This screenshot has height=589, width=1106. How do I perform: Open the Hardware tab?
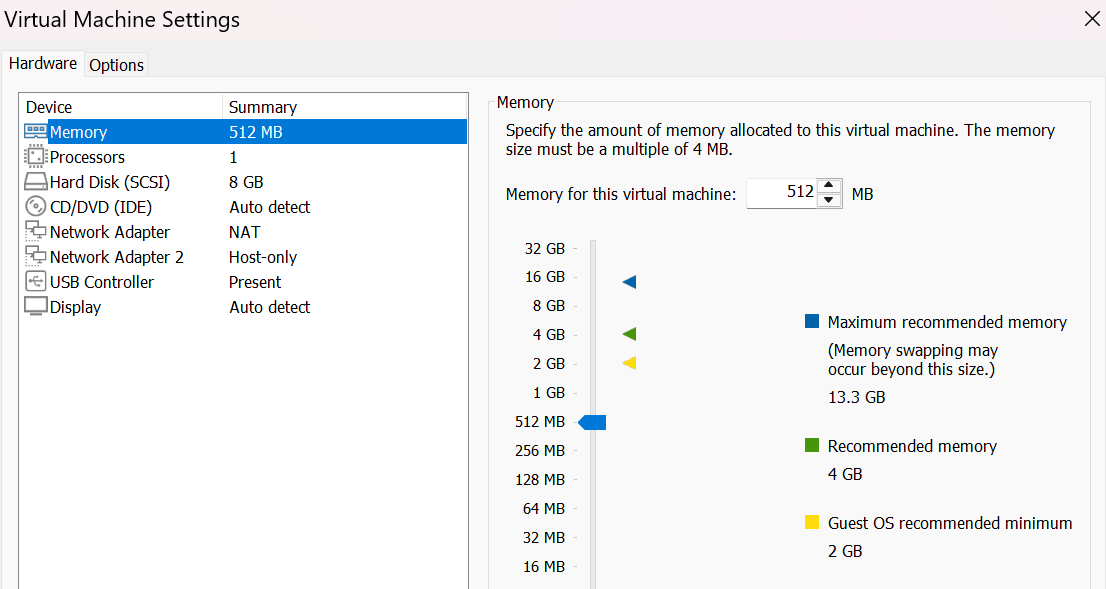click(43, 64)
